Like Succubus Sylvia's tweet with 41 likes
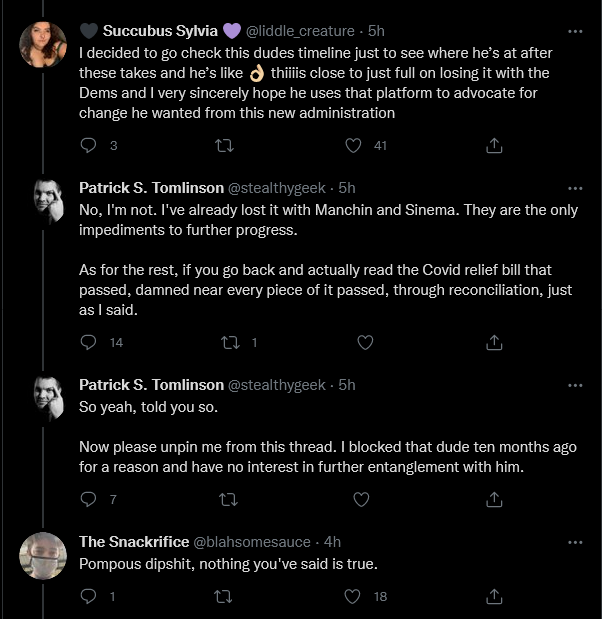Viewport: 602px width, 619px height. coord(353,146)
